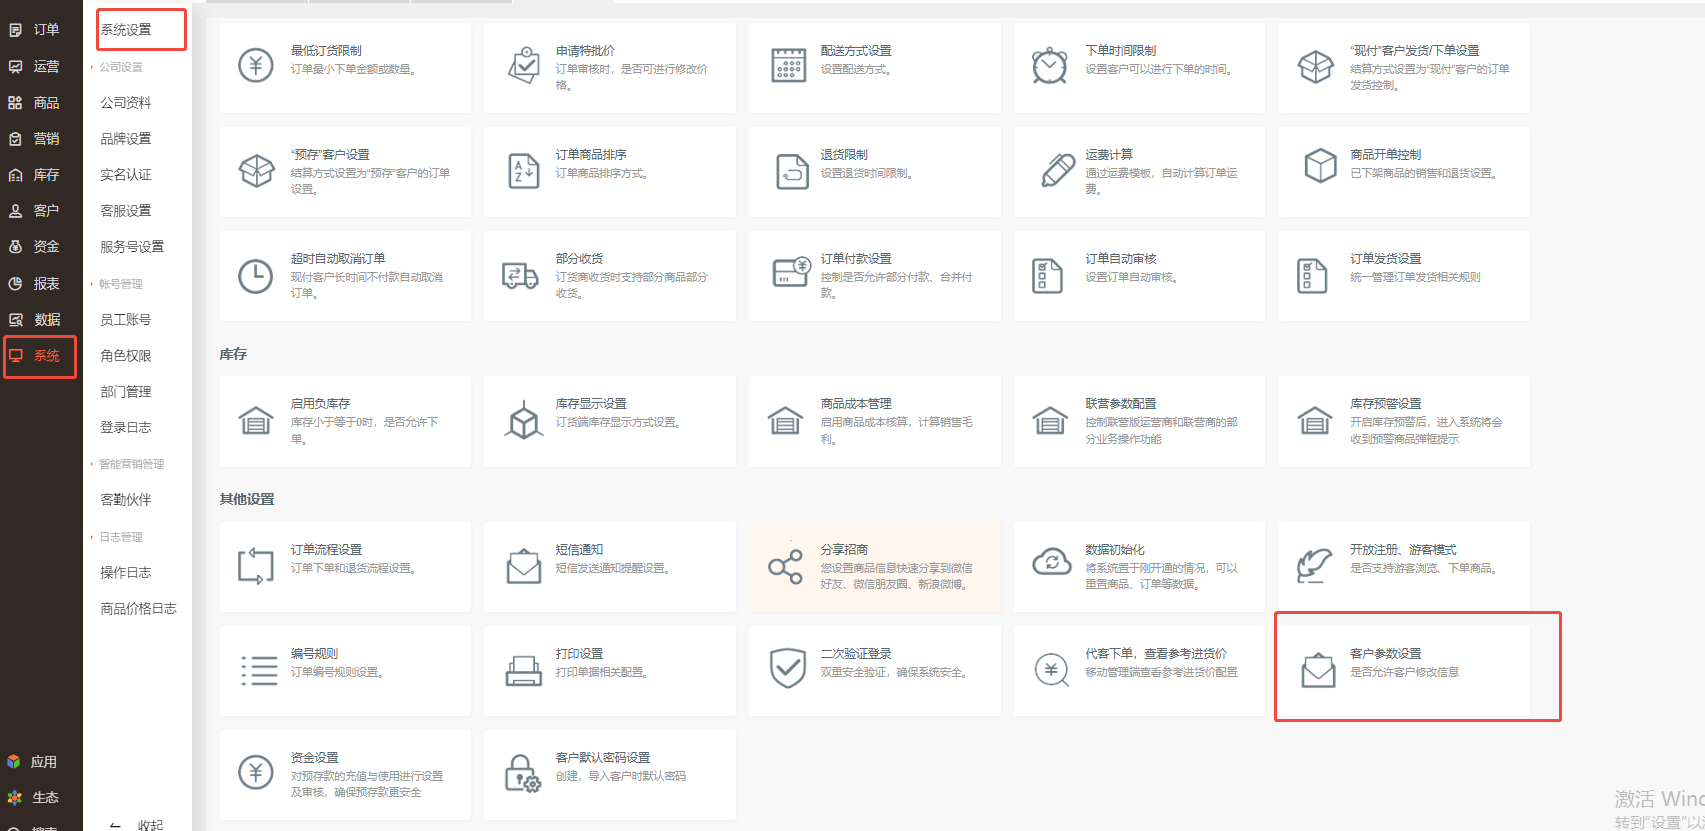Open the payment card icon for 订单付款设置
Image resolution: width=1705 pixels, height=831 pixels.
(792, 273)
